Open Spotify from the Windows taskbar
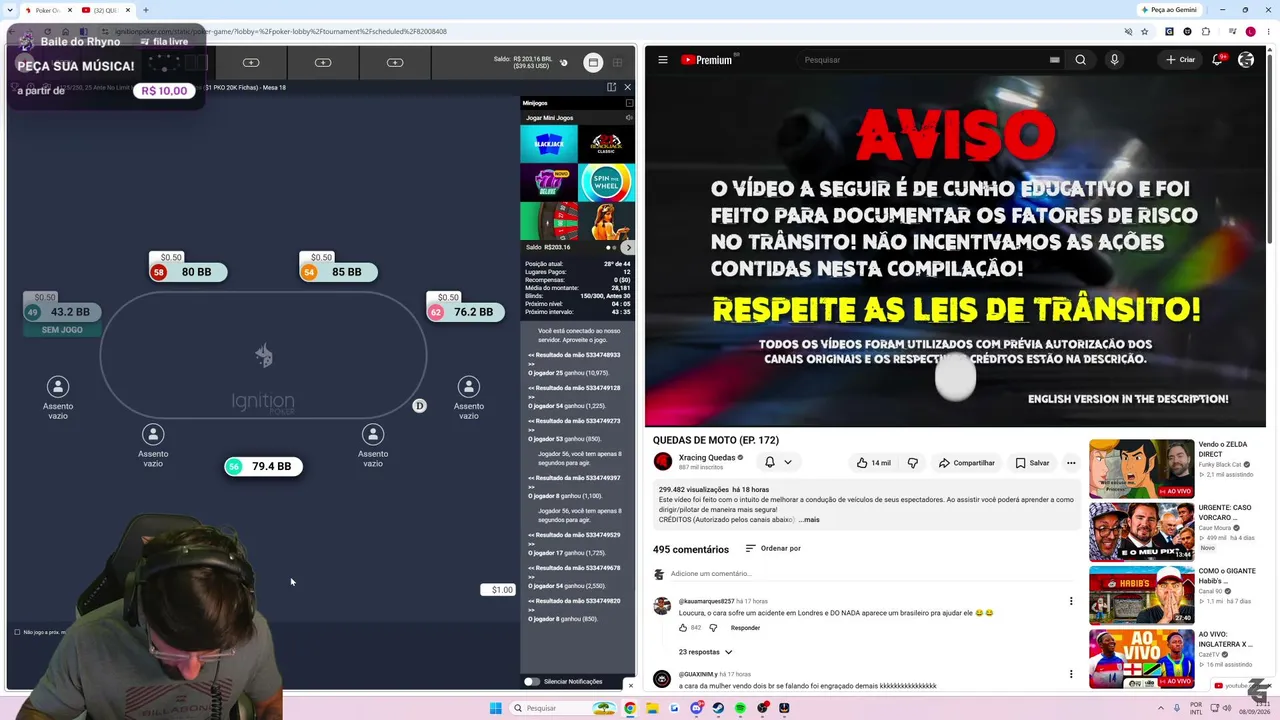 coord(740,708)
